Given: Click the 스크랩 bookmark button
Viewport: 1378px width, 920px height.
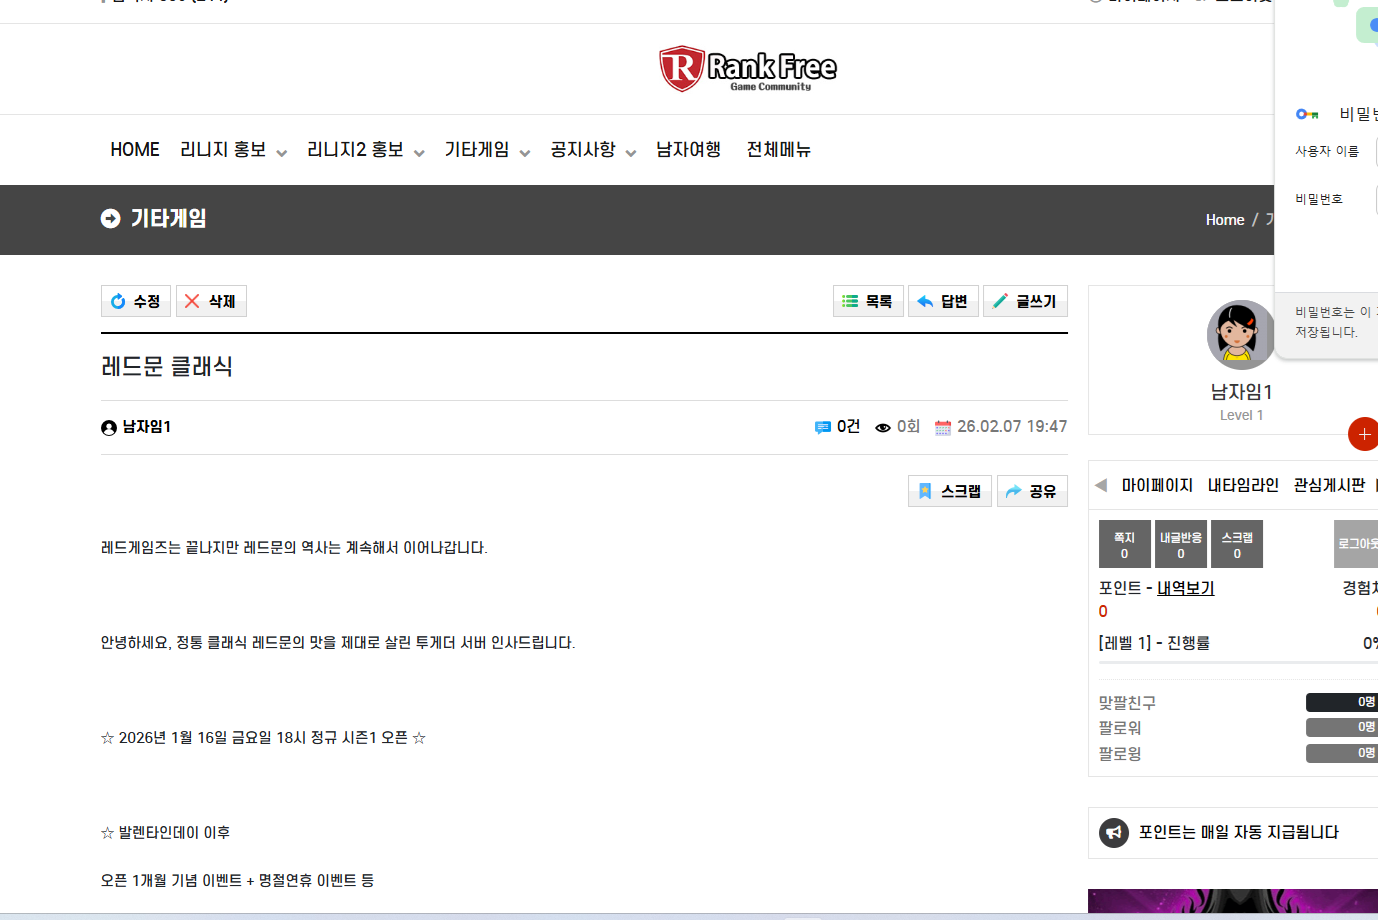Looking at the screenshot, I should click(950, 491).
